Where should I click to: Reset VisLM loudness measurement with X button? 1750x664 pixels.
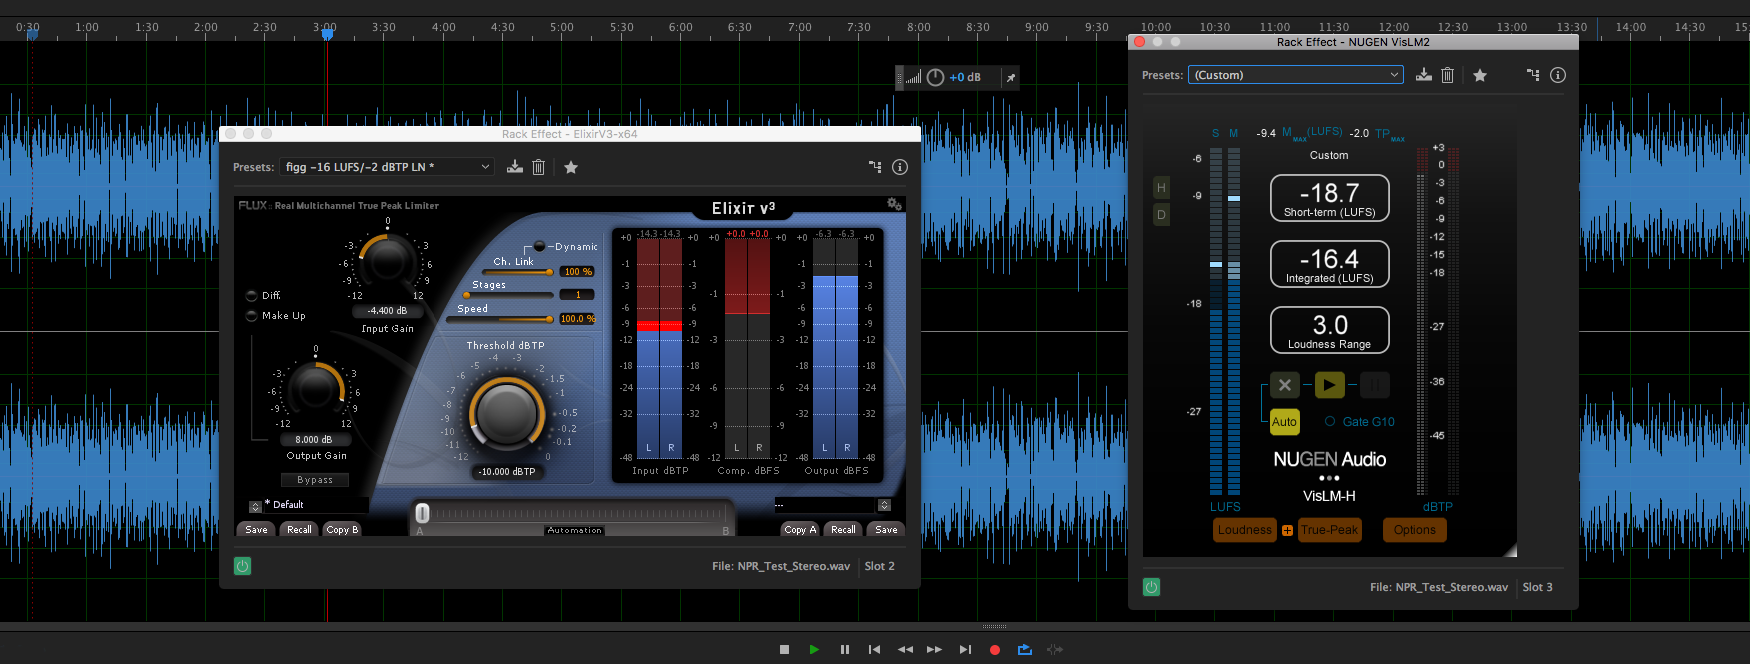[x=1285, y=384]
